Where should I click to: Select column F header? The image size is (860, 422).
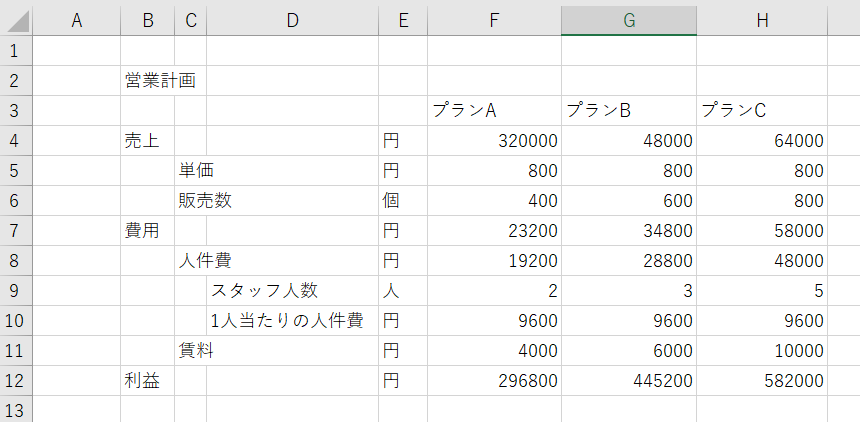495,21
